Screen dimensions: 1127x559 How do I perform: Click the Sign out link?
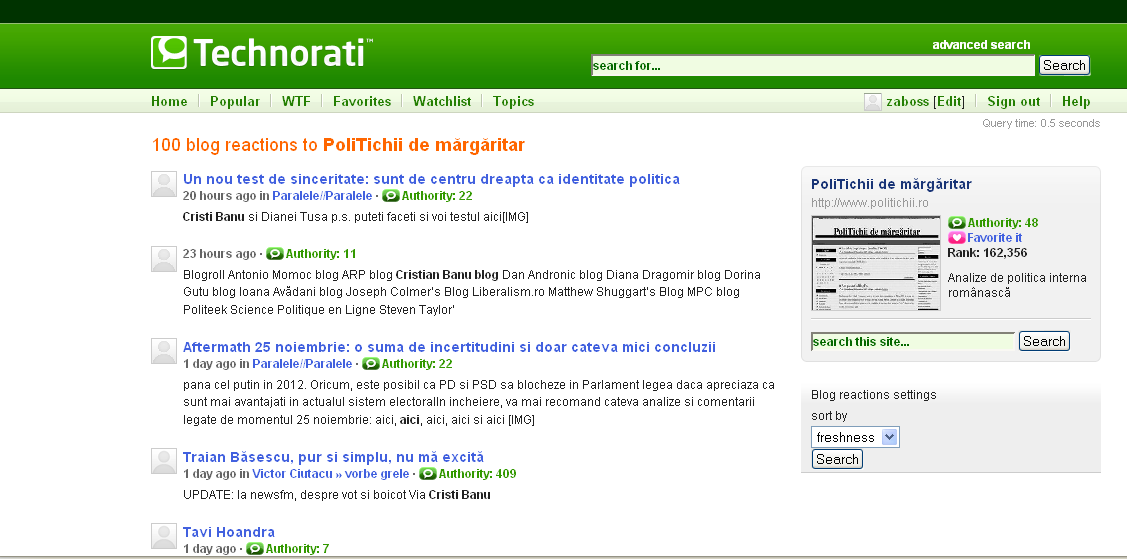(1013, 101)
